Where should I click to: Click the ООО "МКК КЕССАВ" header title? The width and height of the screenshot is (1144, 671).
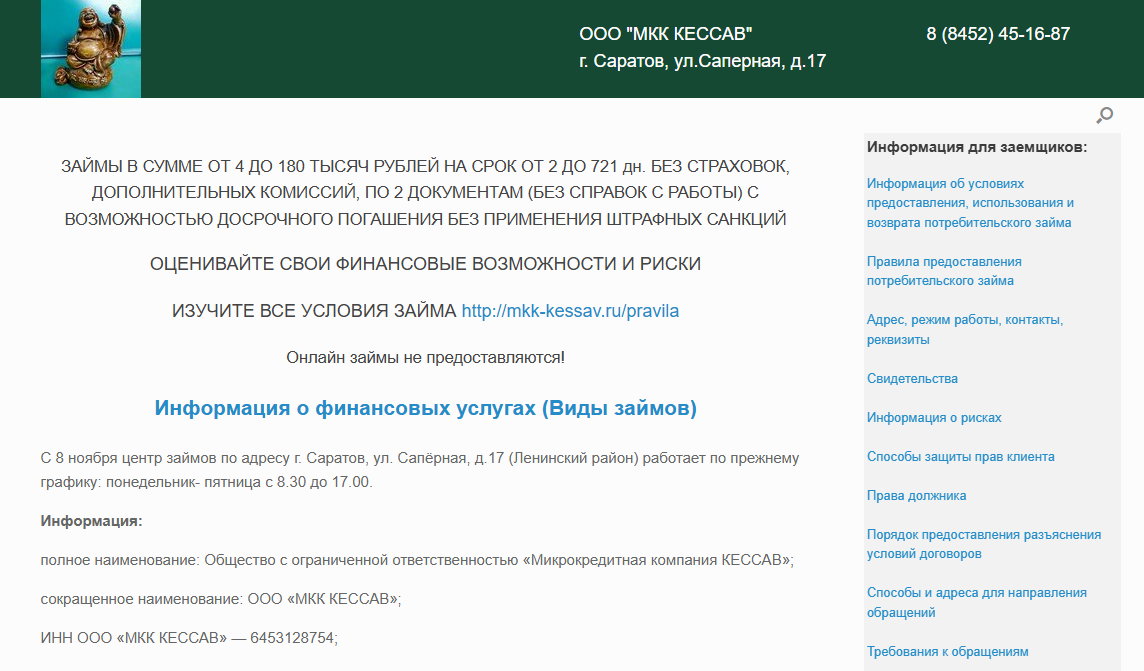click(665, 34)
